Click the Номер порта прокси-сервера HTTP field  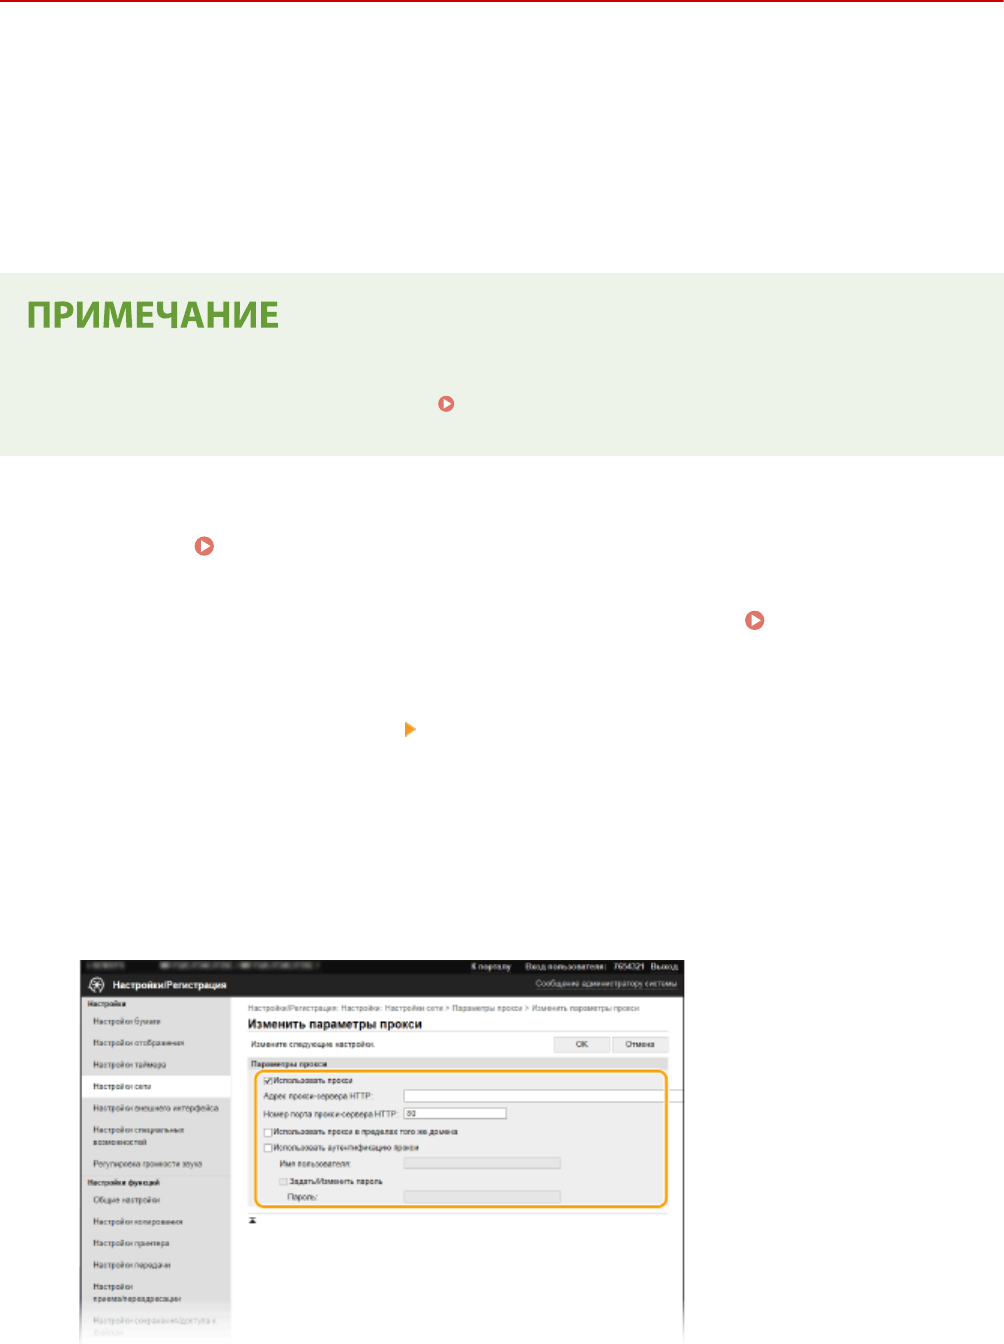455,1113
